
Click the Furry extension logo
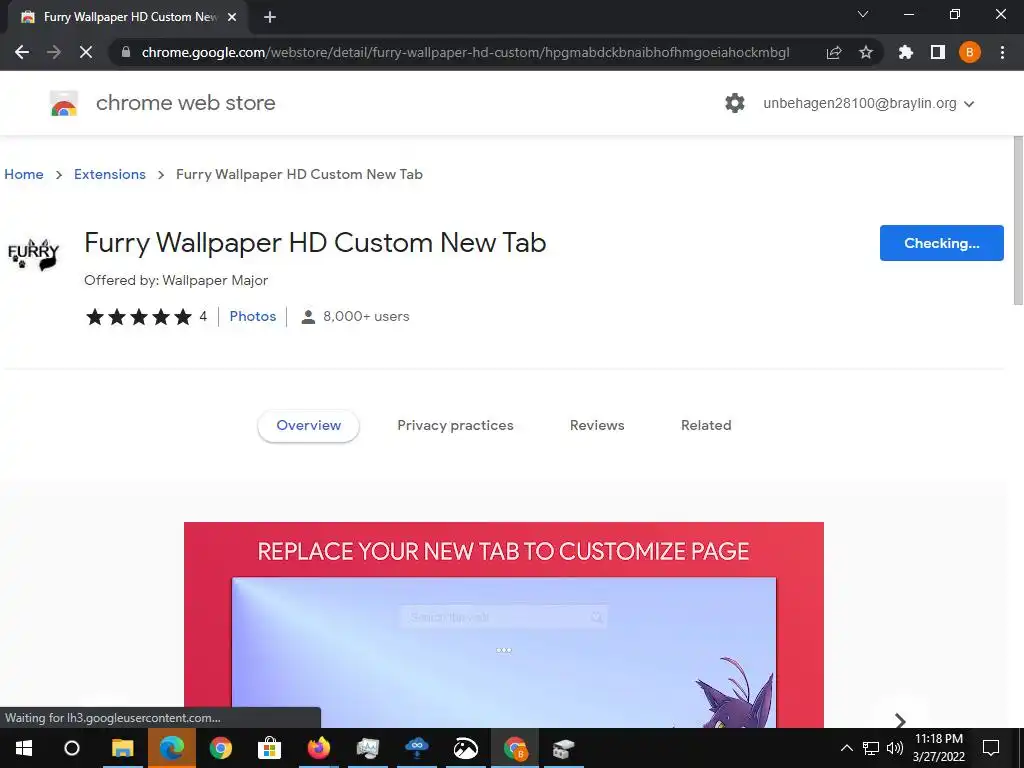tap(33, 253)
